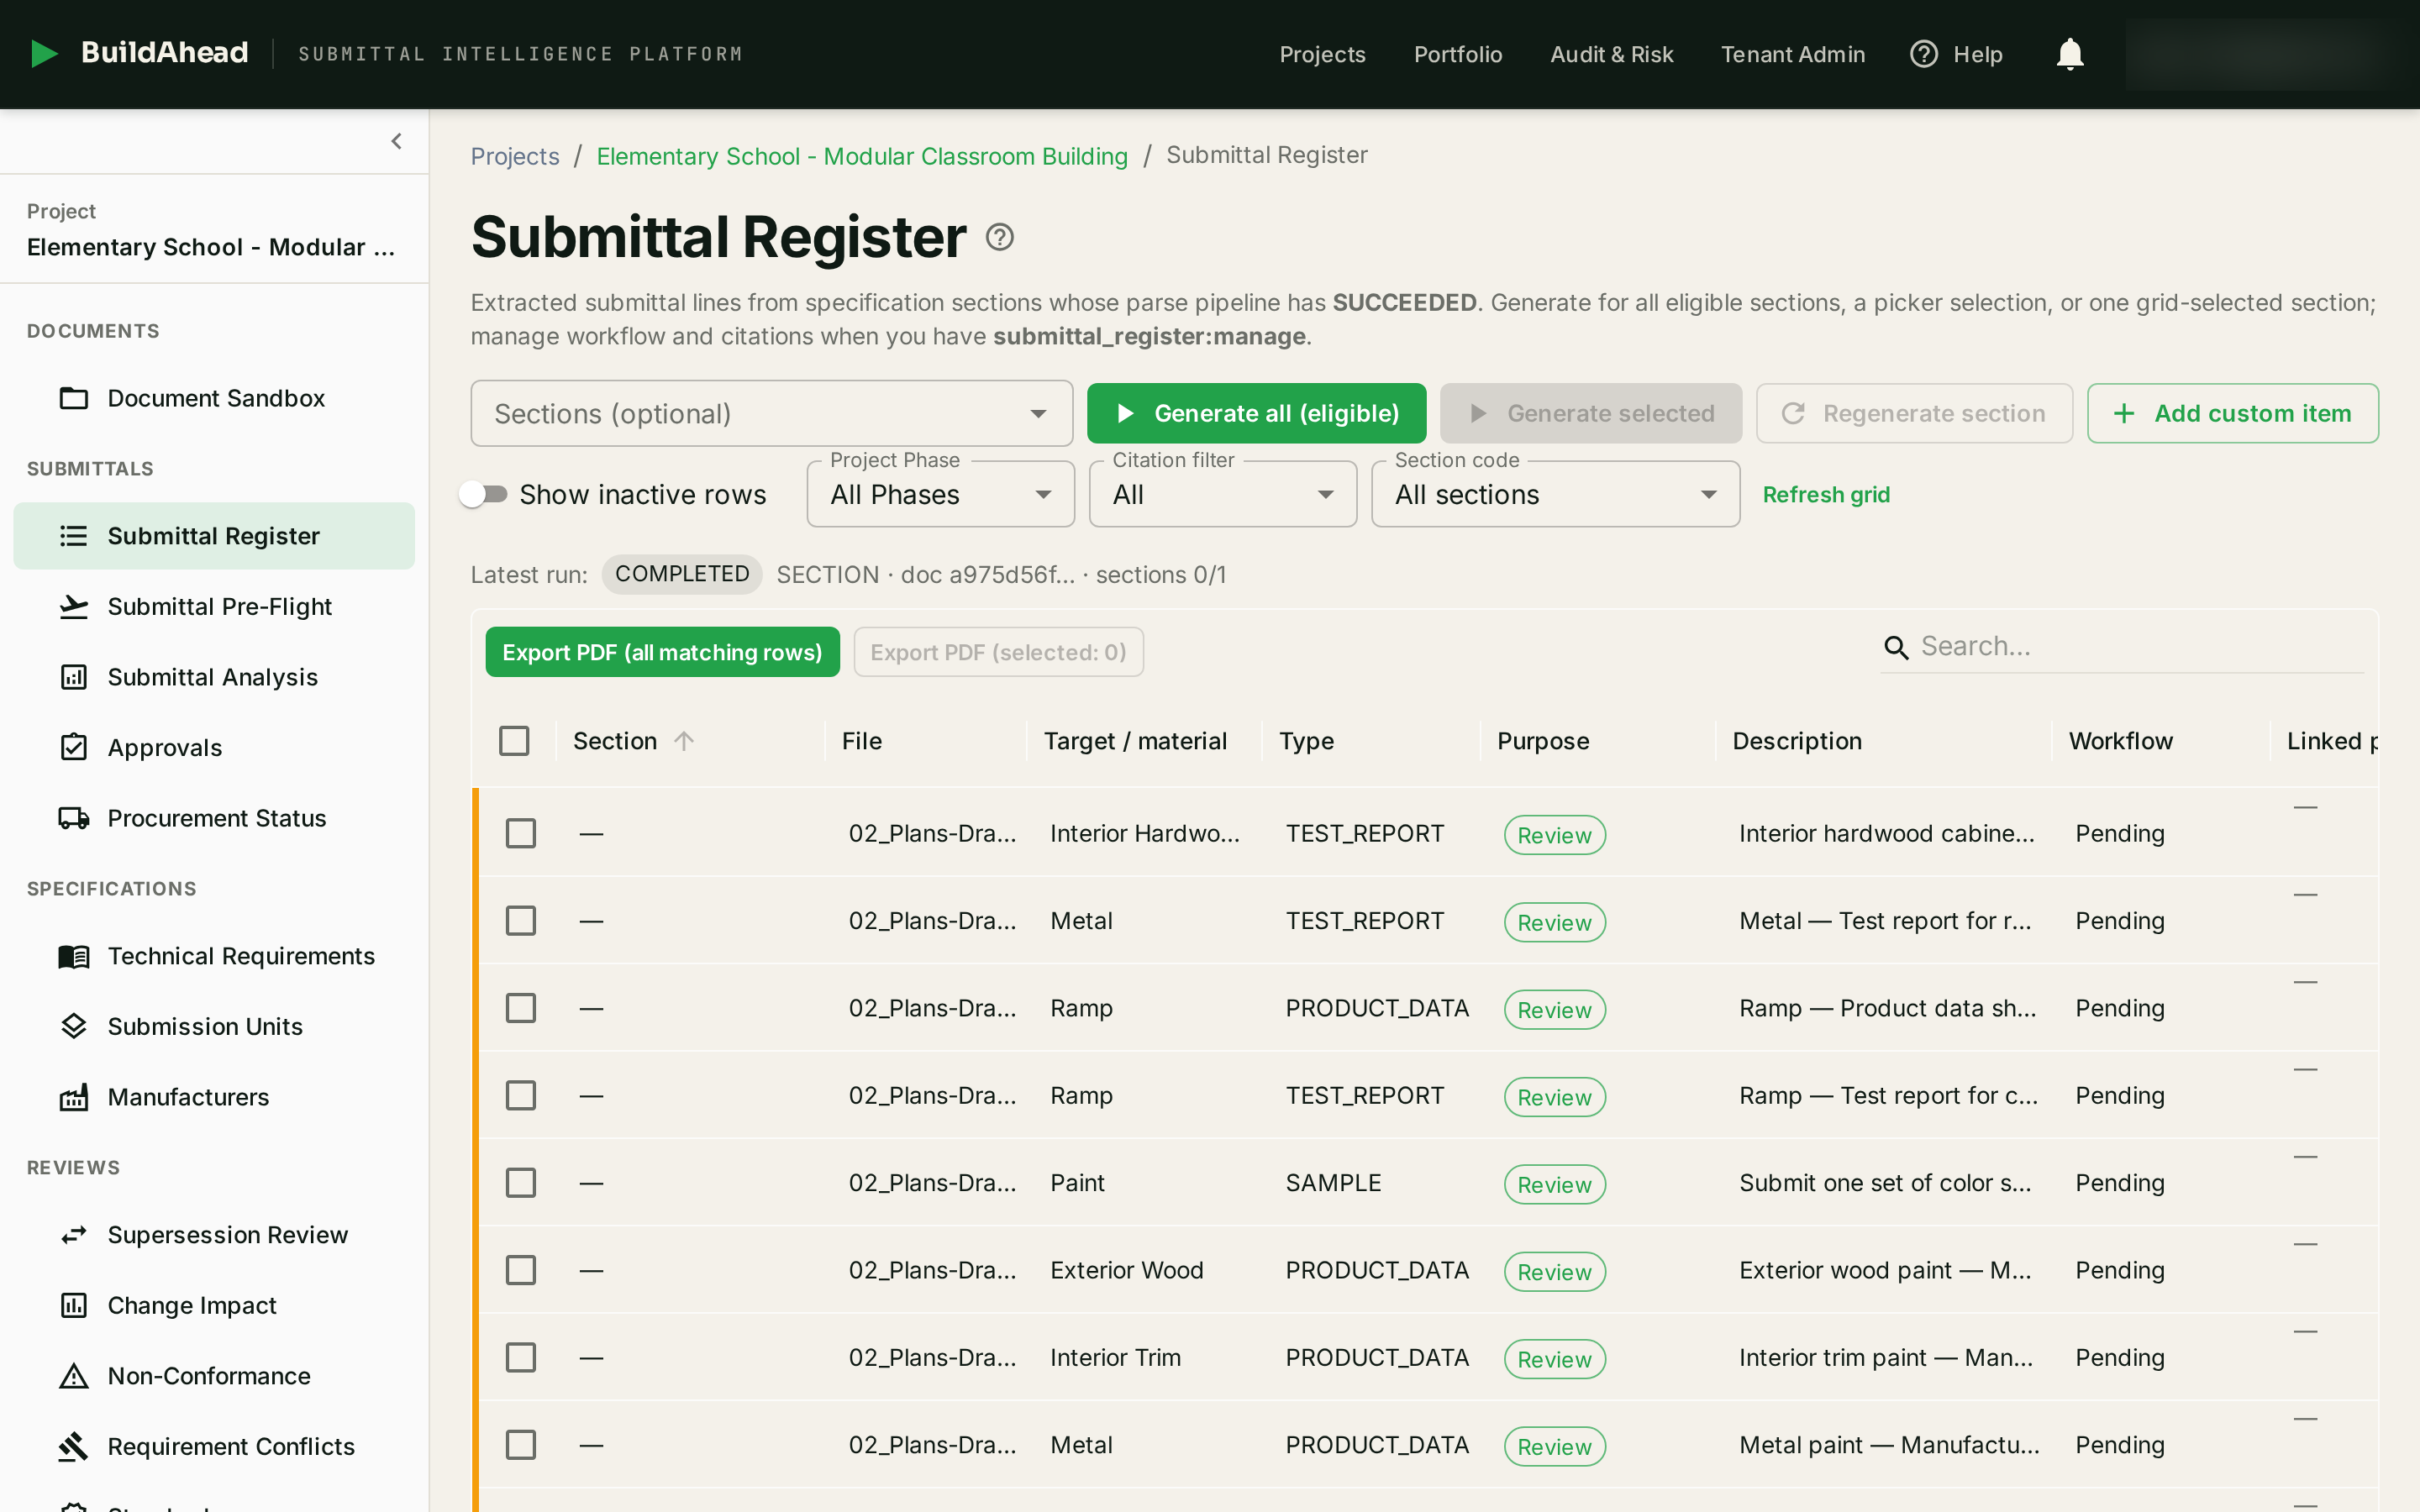
Task: Open Projects in top navigation
Action: point(1322,54)
